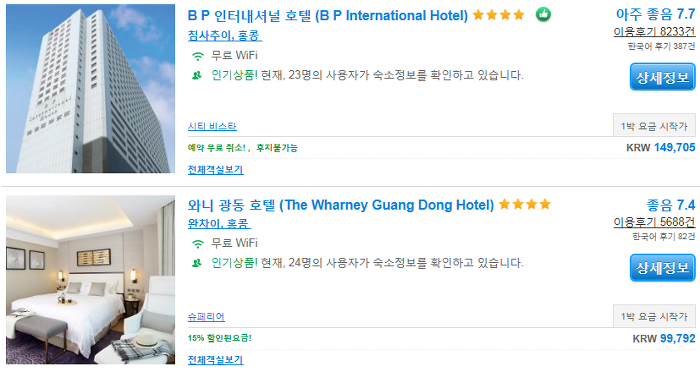
Task: Open the BP International Hotel title link
Action: [x=328, y=16]
